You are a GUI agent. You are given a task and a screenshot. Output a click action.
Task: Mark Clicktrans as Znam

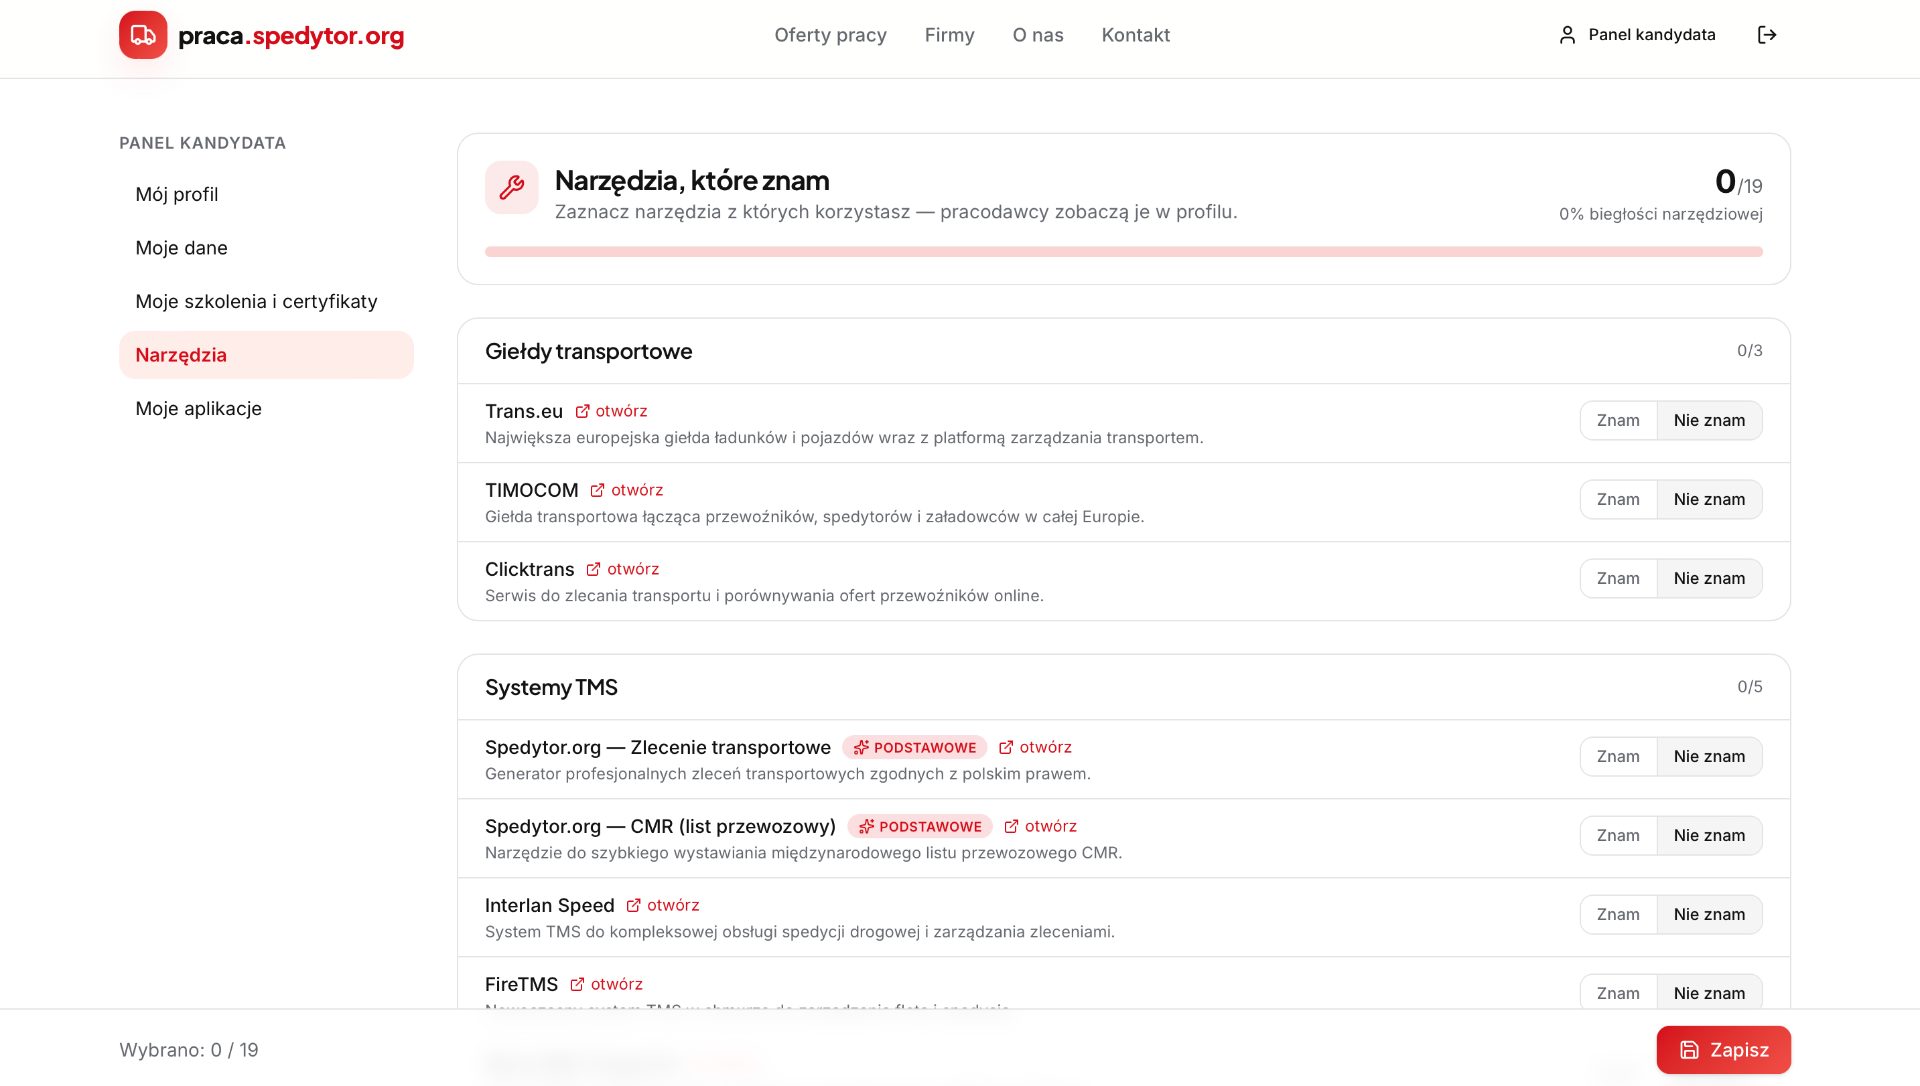click(x=1618, y=578)
